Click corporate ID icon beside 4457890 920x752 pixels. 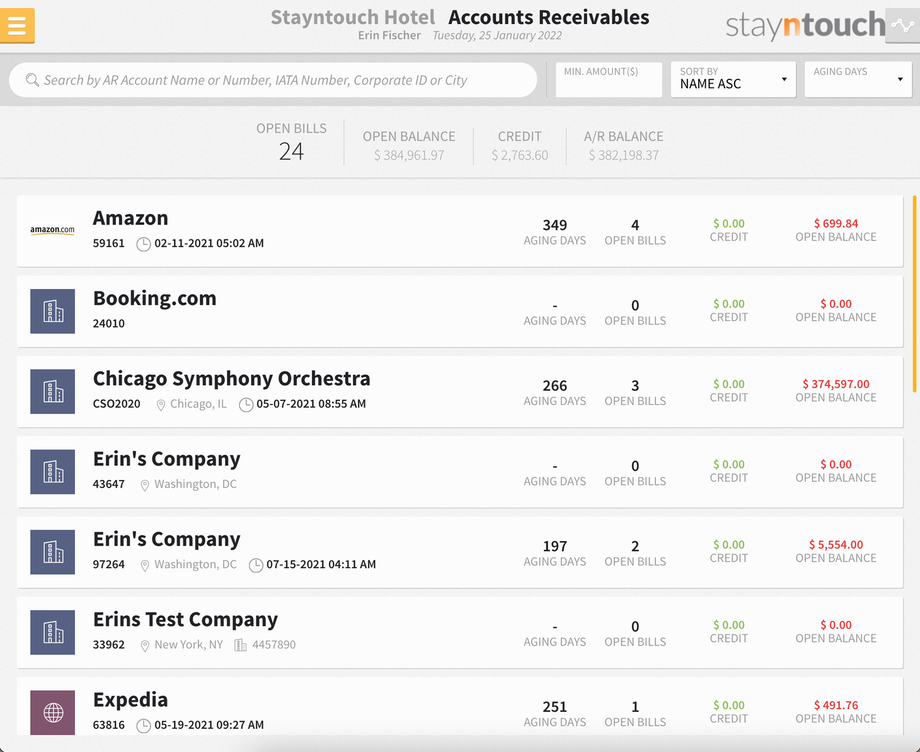click(x=240, y=645)
